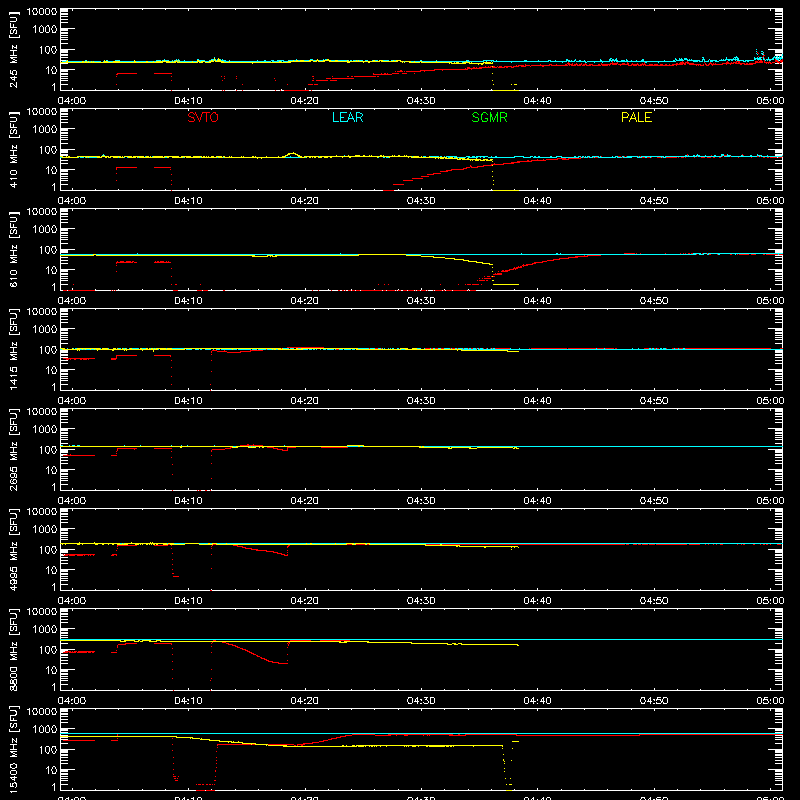Screen dimensions: 800x800
Task: Click the yellow PALE legend label
Action: [636, 117]
